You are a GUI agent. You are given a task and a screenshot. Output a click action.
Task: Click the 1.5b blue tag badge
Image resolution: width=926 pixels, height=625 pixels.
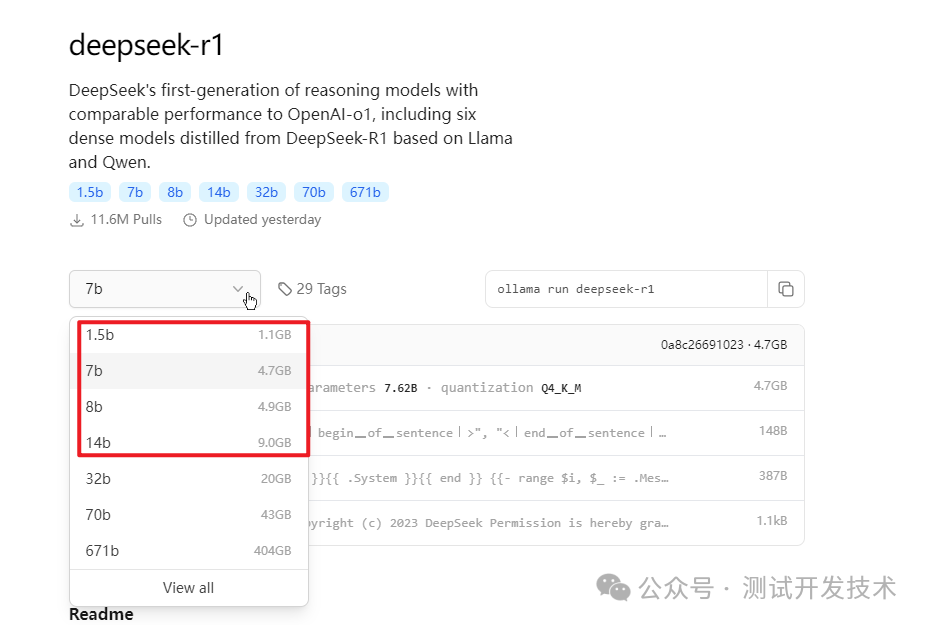[x=90, y=191]
